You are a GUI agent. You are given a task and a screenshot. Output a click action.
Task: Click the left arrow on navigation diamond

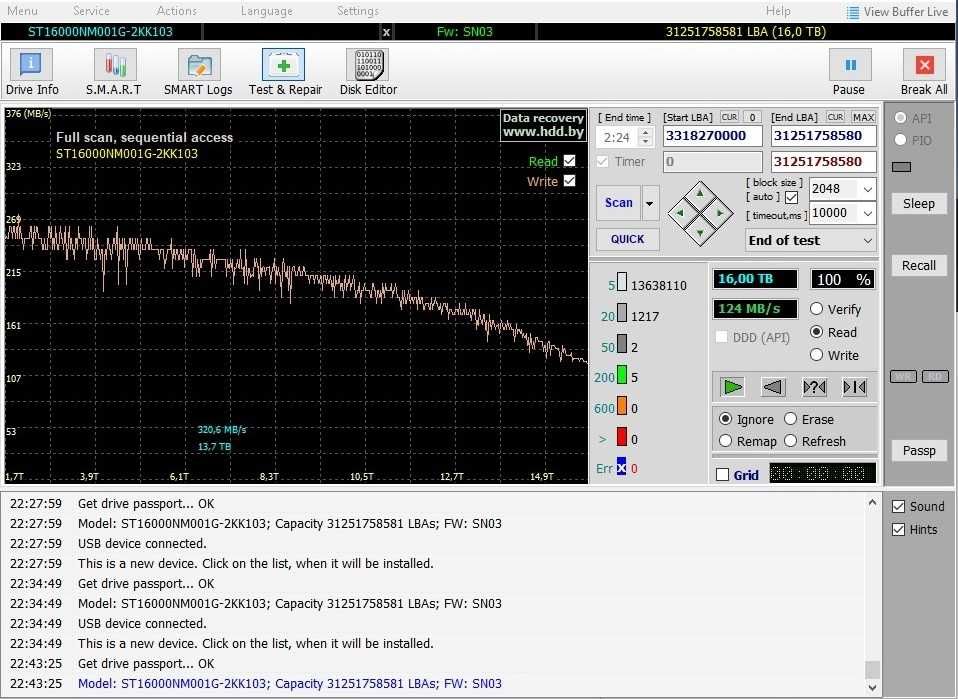pyautogui.click(x=680, y=213)
